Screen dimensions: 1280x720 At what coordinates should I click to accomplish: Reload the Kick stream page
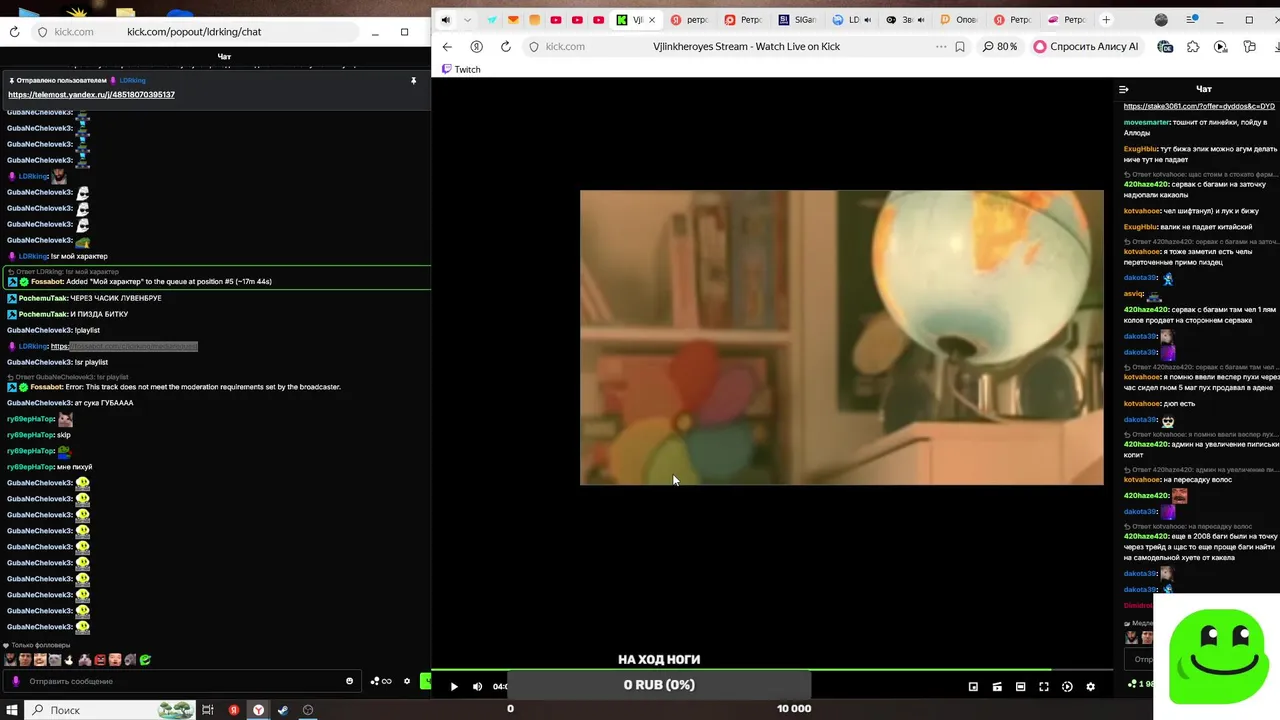[506, 46]
